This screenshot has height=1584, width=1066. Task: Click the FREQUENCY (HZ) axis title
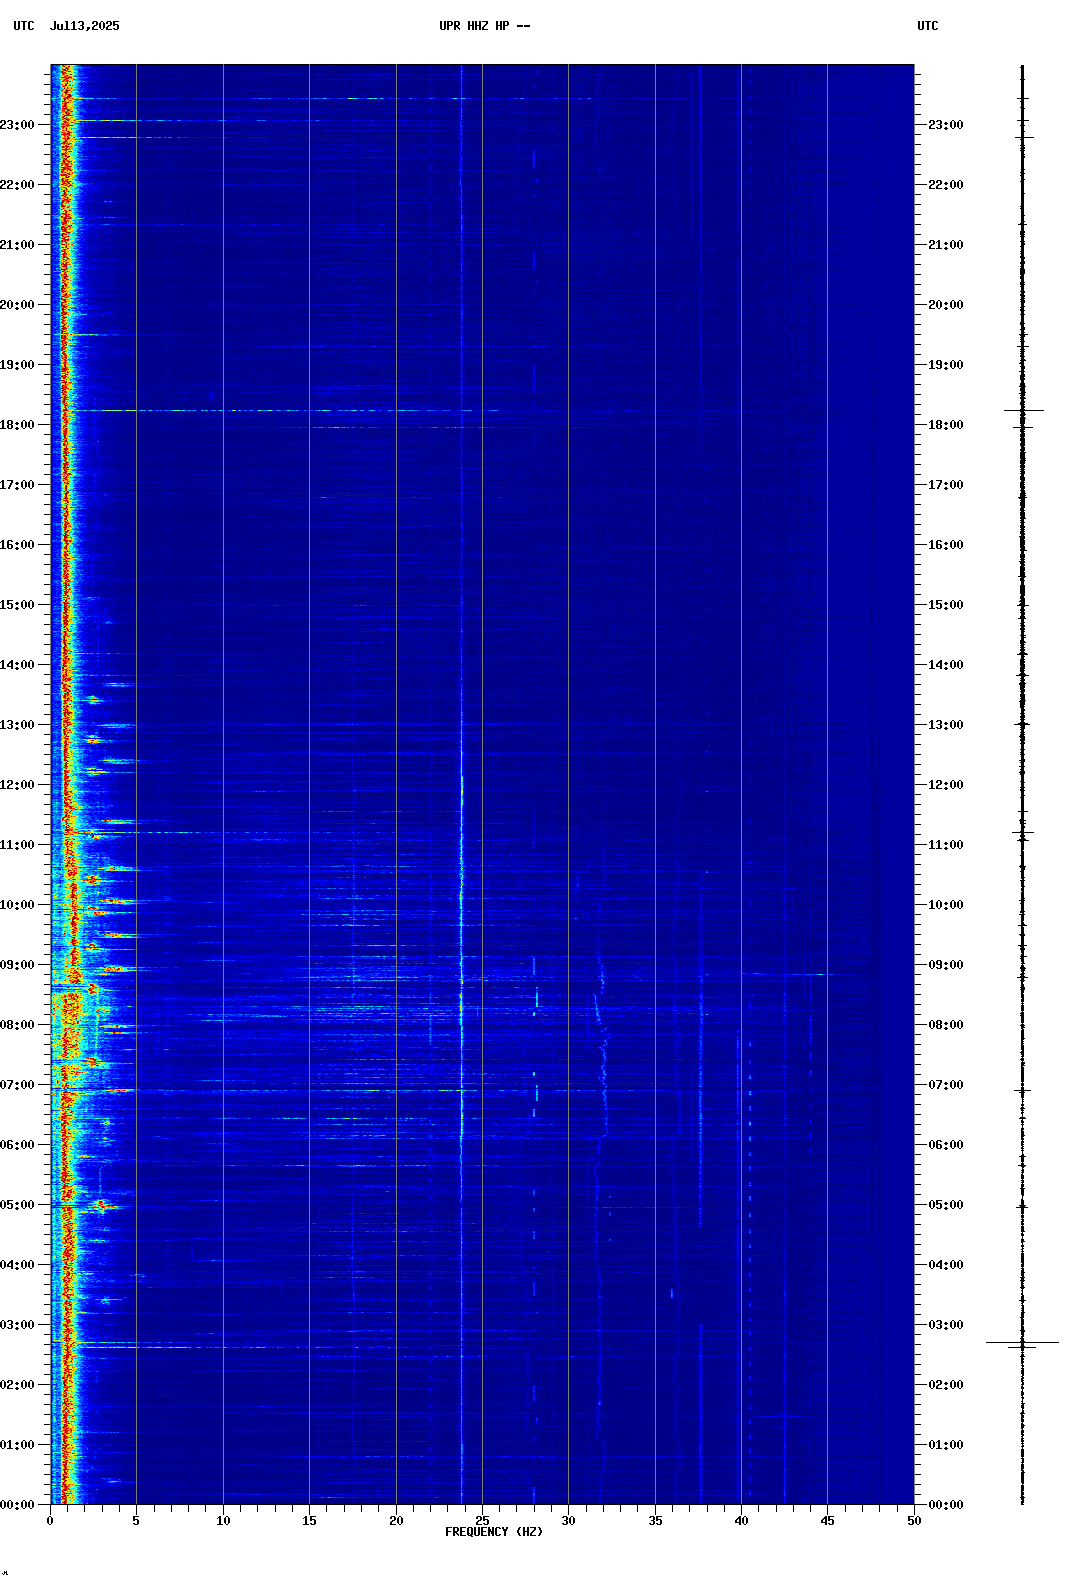[x=494, y=1532]
